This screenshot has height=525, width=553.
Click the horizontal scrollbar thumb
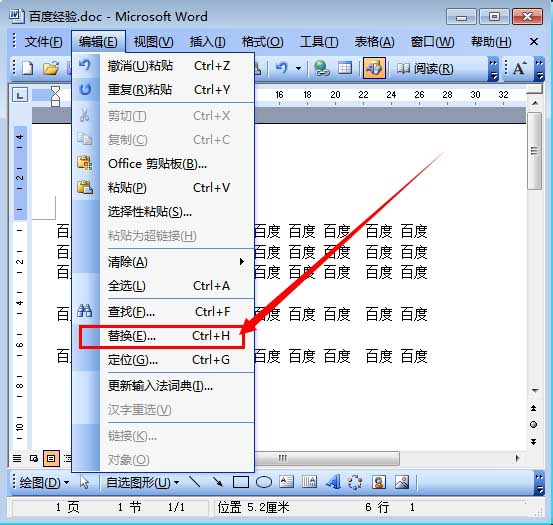pyautogui.click(x=327, y=458)
